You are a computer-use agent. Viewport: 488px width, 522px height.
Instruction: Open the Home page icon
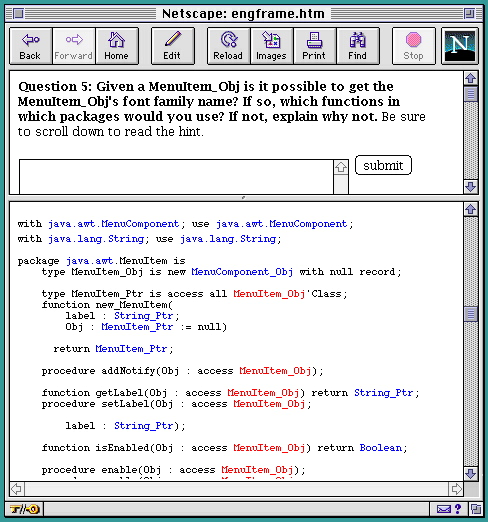coord(116,46)
